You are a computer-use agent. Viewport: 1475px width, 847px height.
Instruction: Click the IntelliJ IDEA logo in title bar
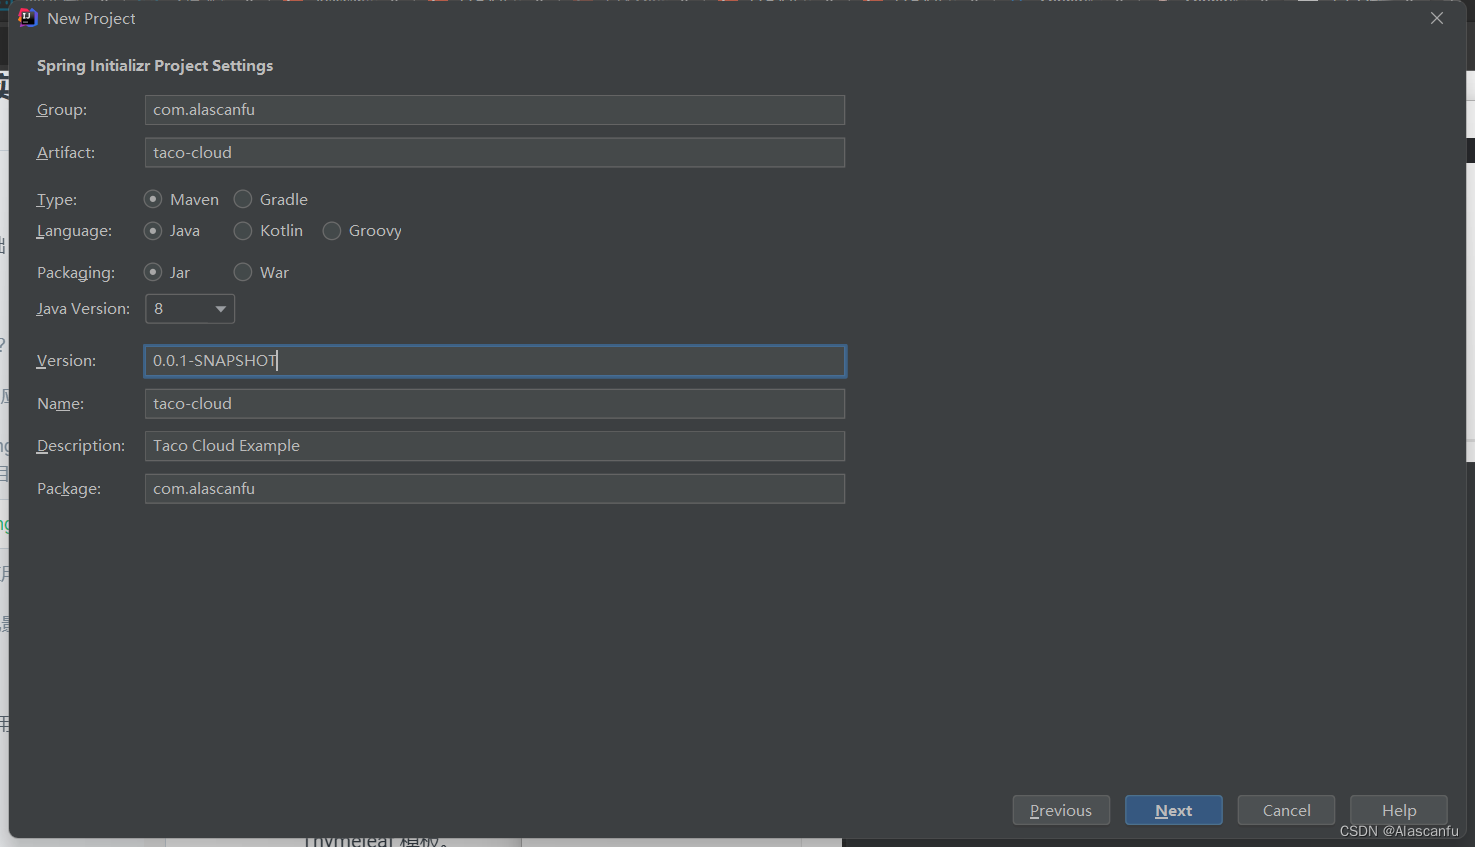coord(27,18)
